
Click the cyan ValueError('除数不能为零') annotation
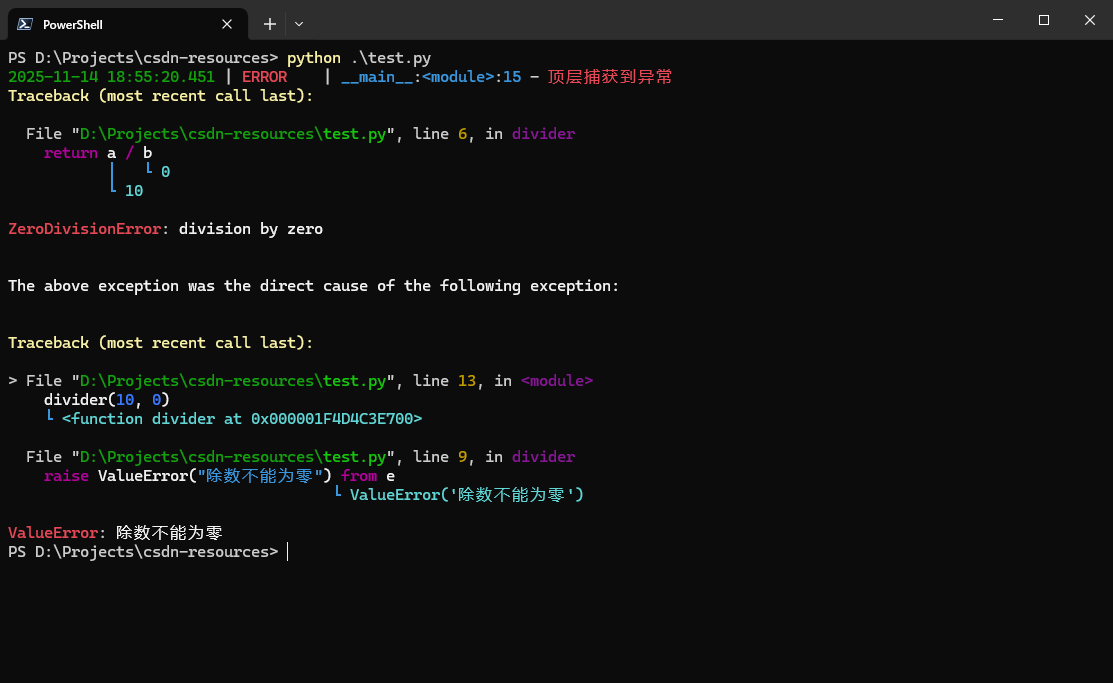pyautogui.click(x=466, y=495)
